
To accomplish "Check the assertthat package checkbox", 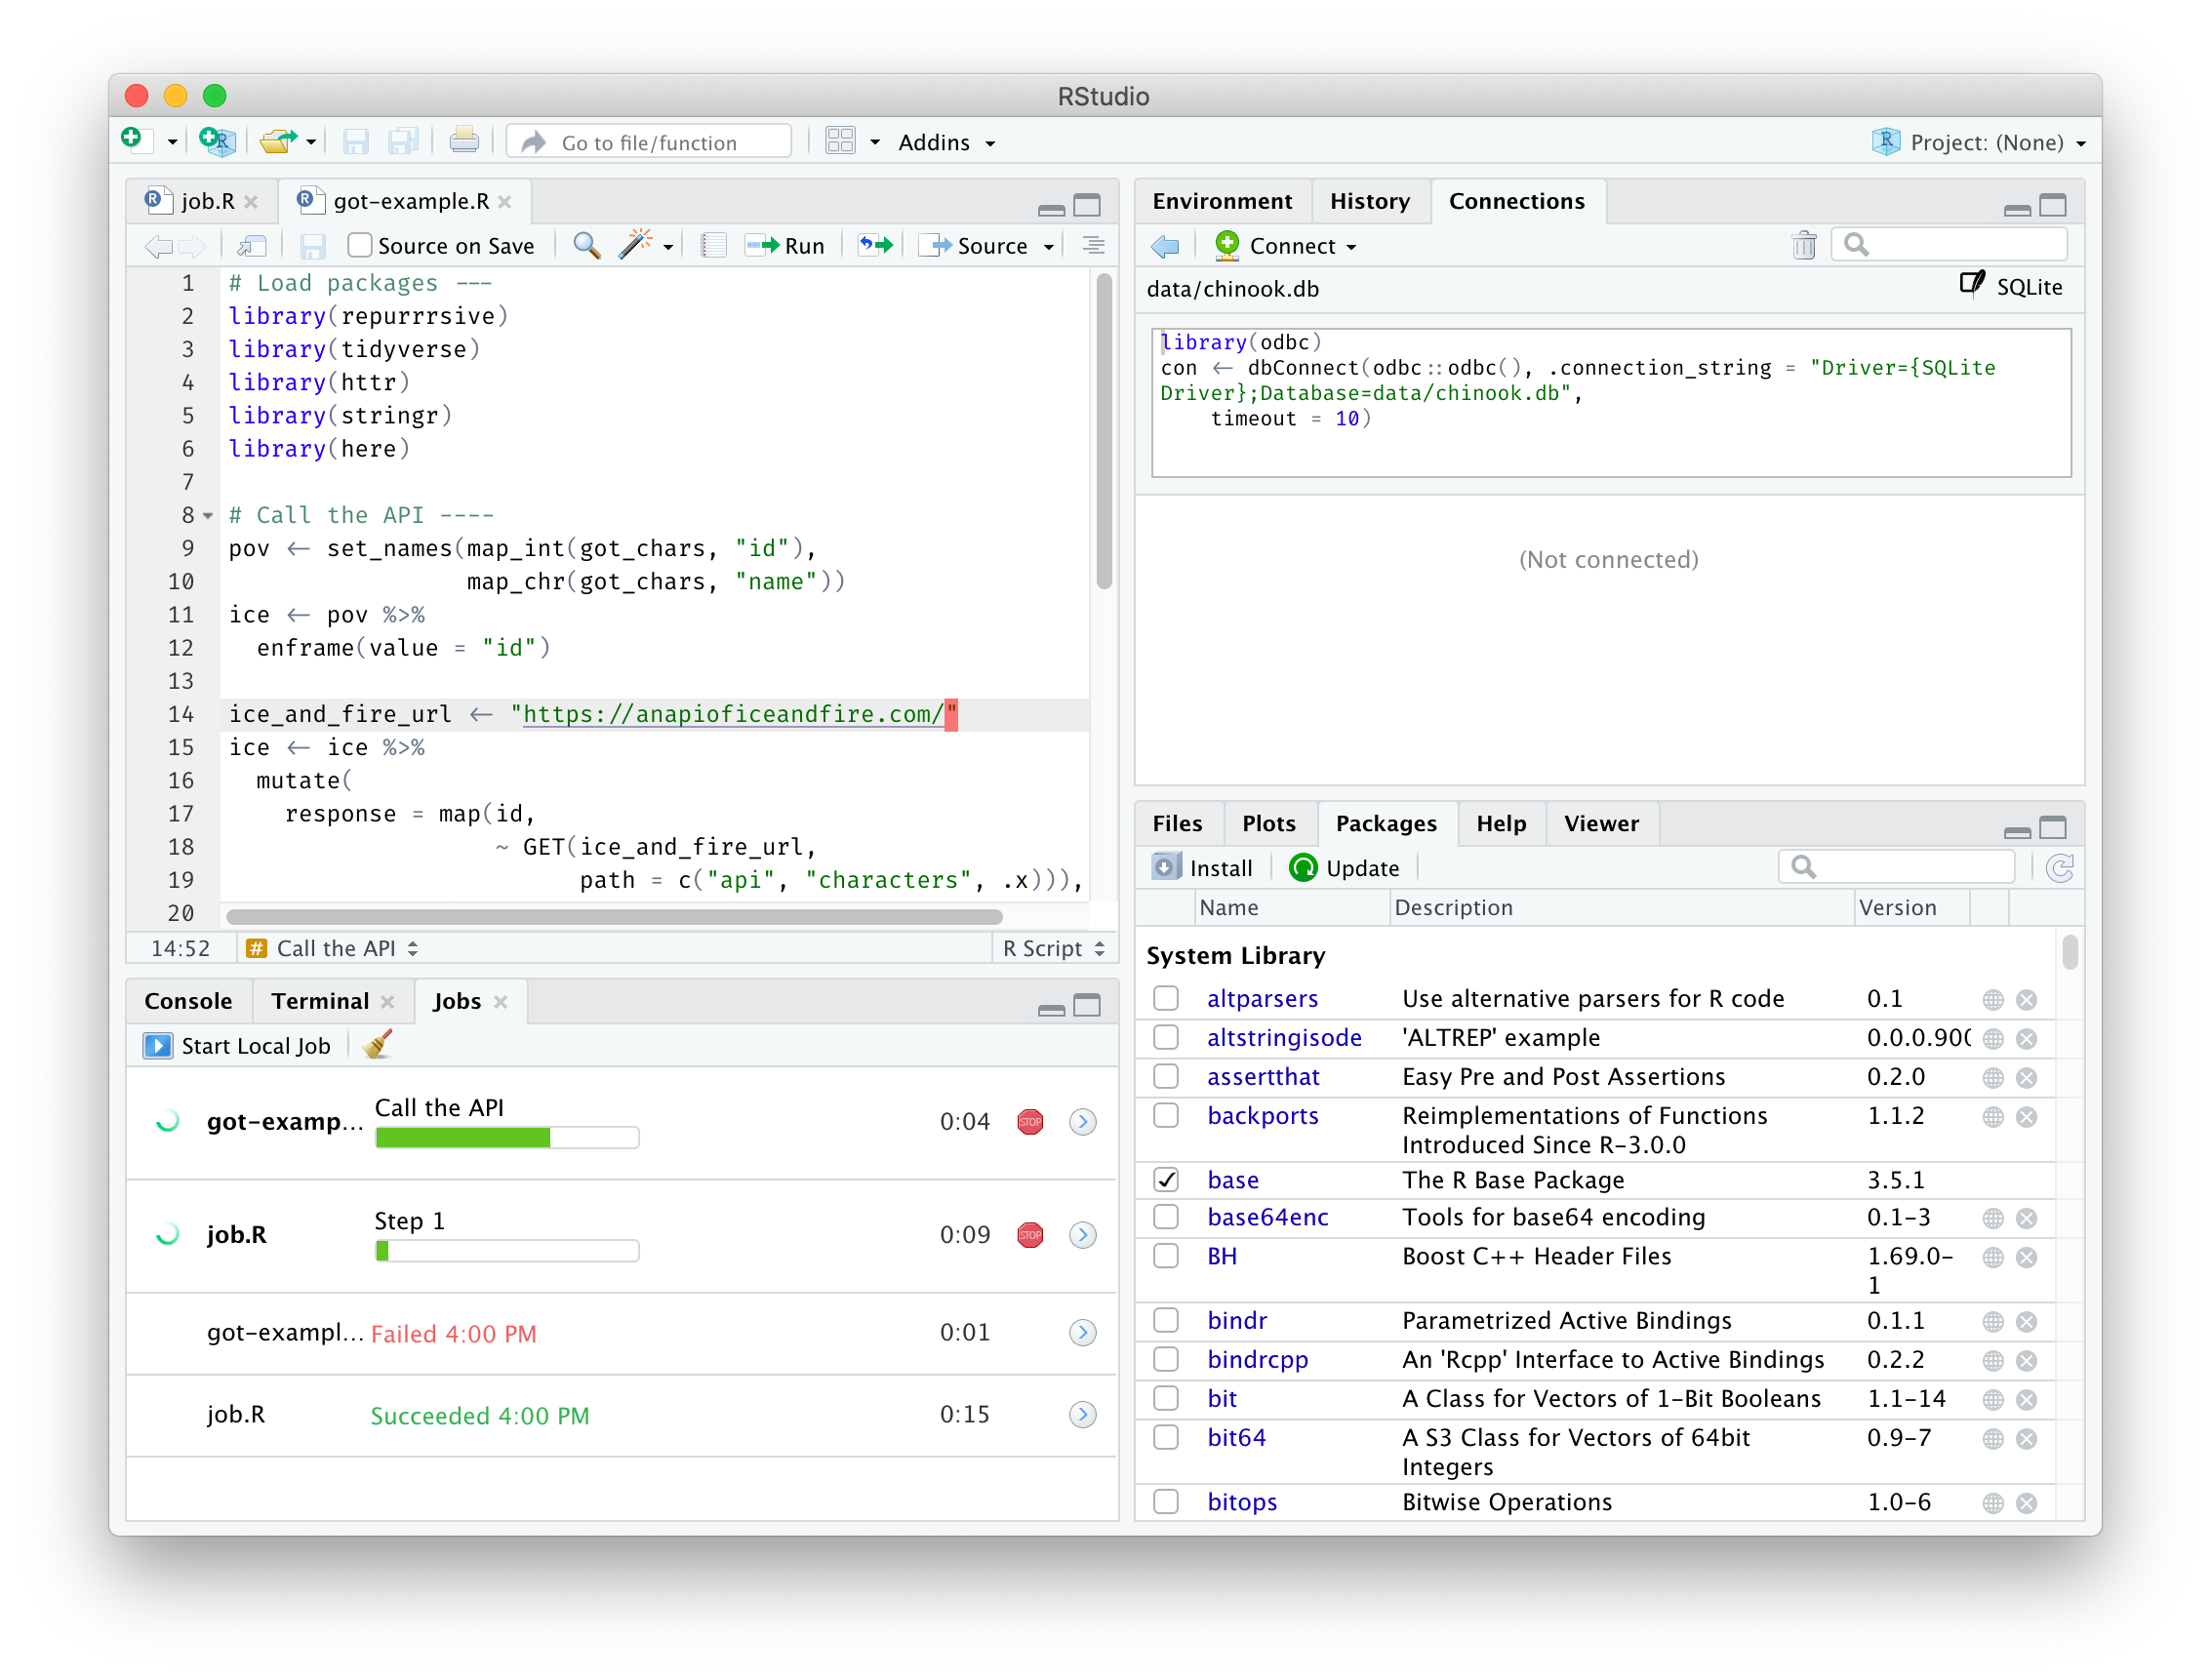I will [x=1166, y=1077].
